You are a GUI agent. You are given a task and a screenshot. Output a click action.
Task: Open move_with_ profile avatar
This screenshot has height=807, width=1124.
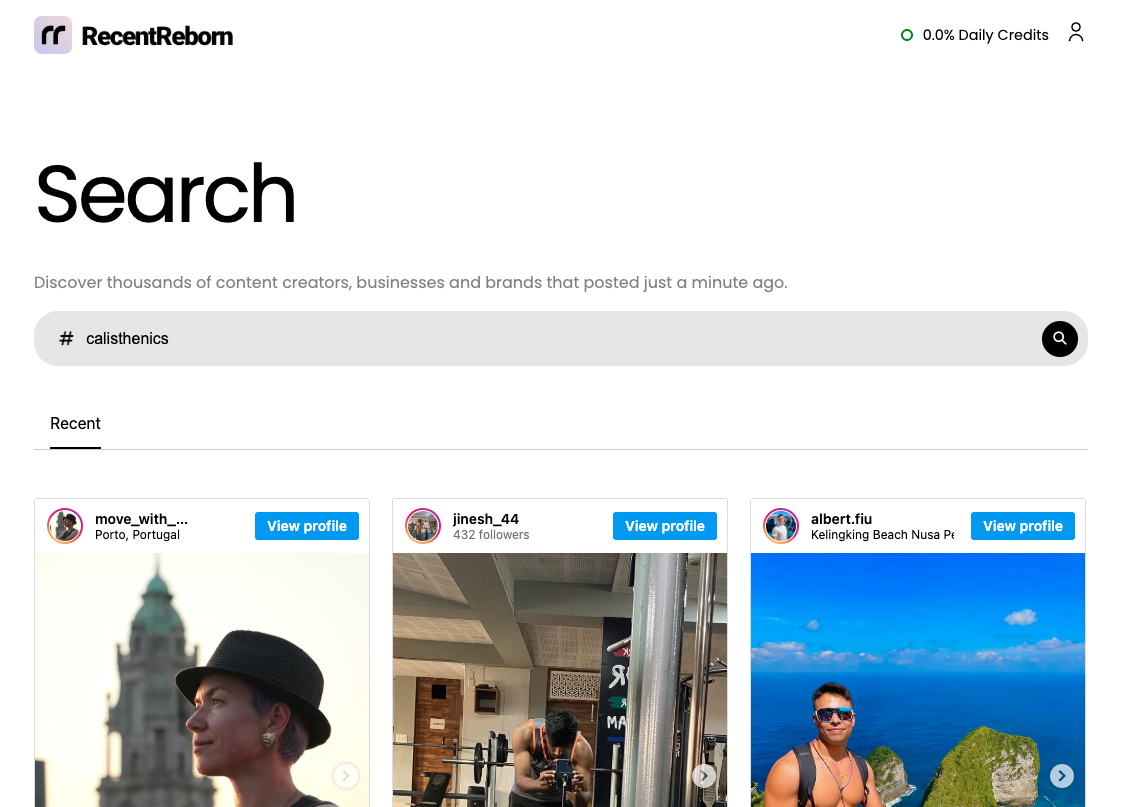[x=65, y=526]
